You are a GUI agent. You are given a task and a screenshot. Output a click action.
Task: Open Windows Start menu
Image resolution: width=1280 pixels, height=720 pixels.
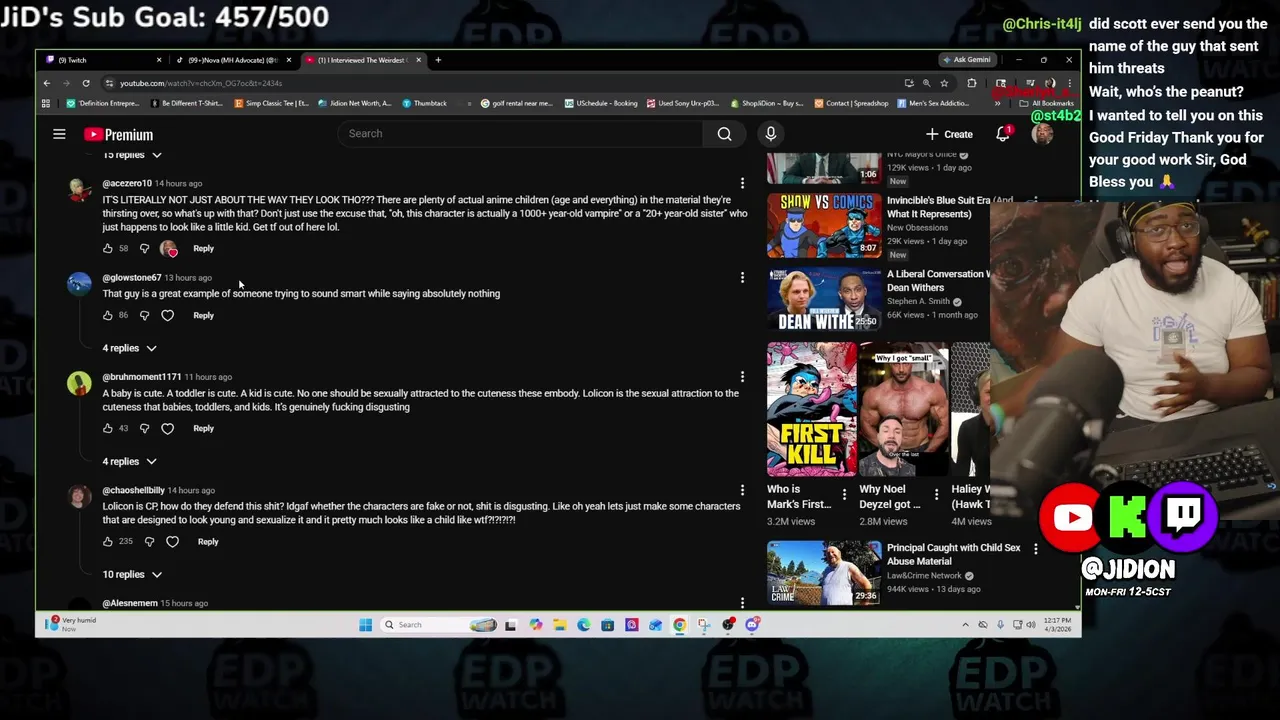pos(365,625)
